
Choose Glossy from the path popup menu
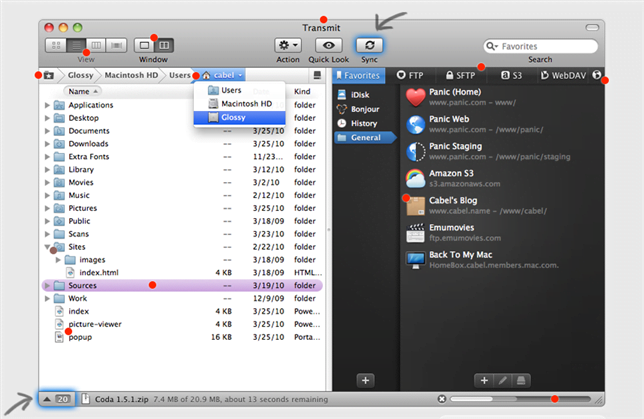[239, 117]
